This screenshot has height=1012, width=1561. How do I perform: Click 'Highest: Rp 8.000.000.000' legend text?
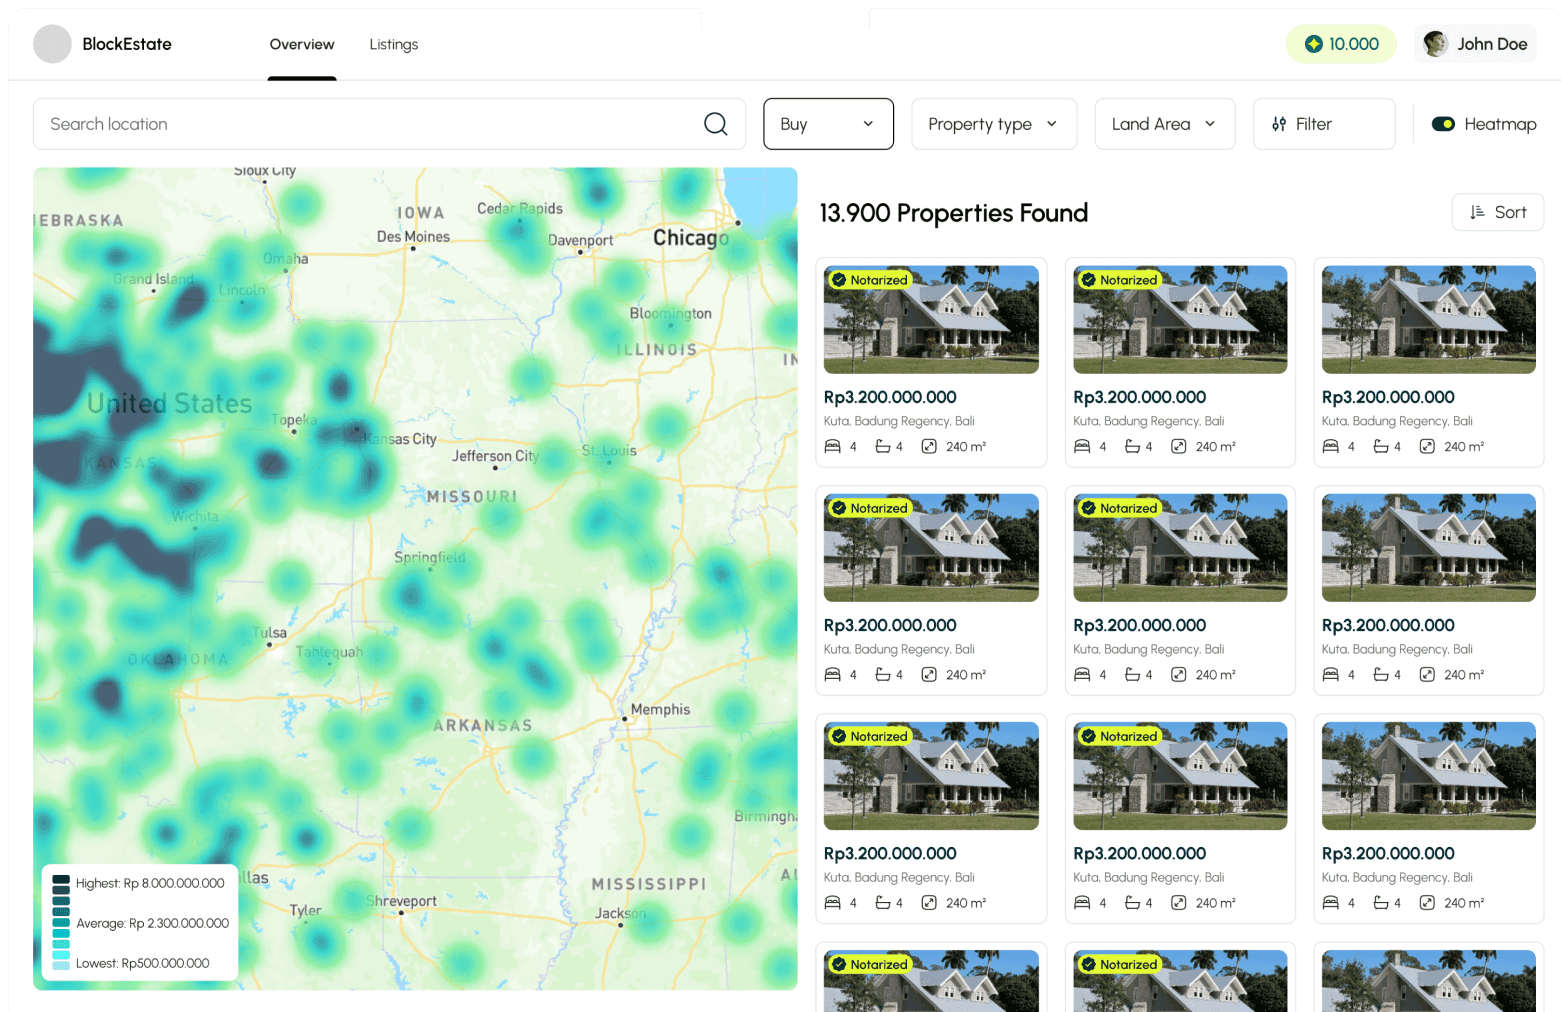[150, 883]
